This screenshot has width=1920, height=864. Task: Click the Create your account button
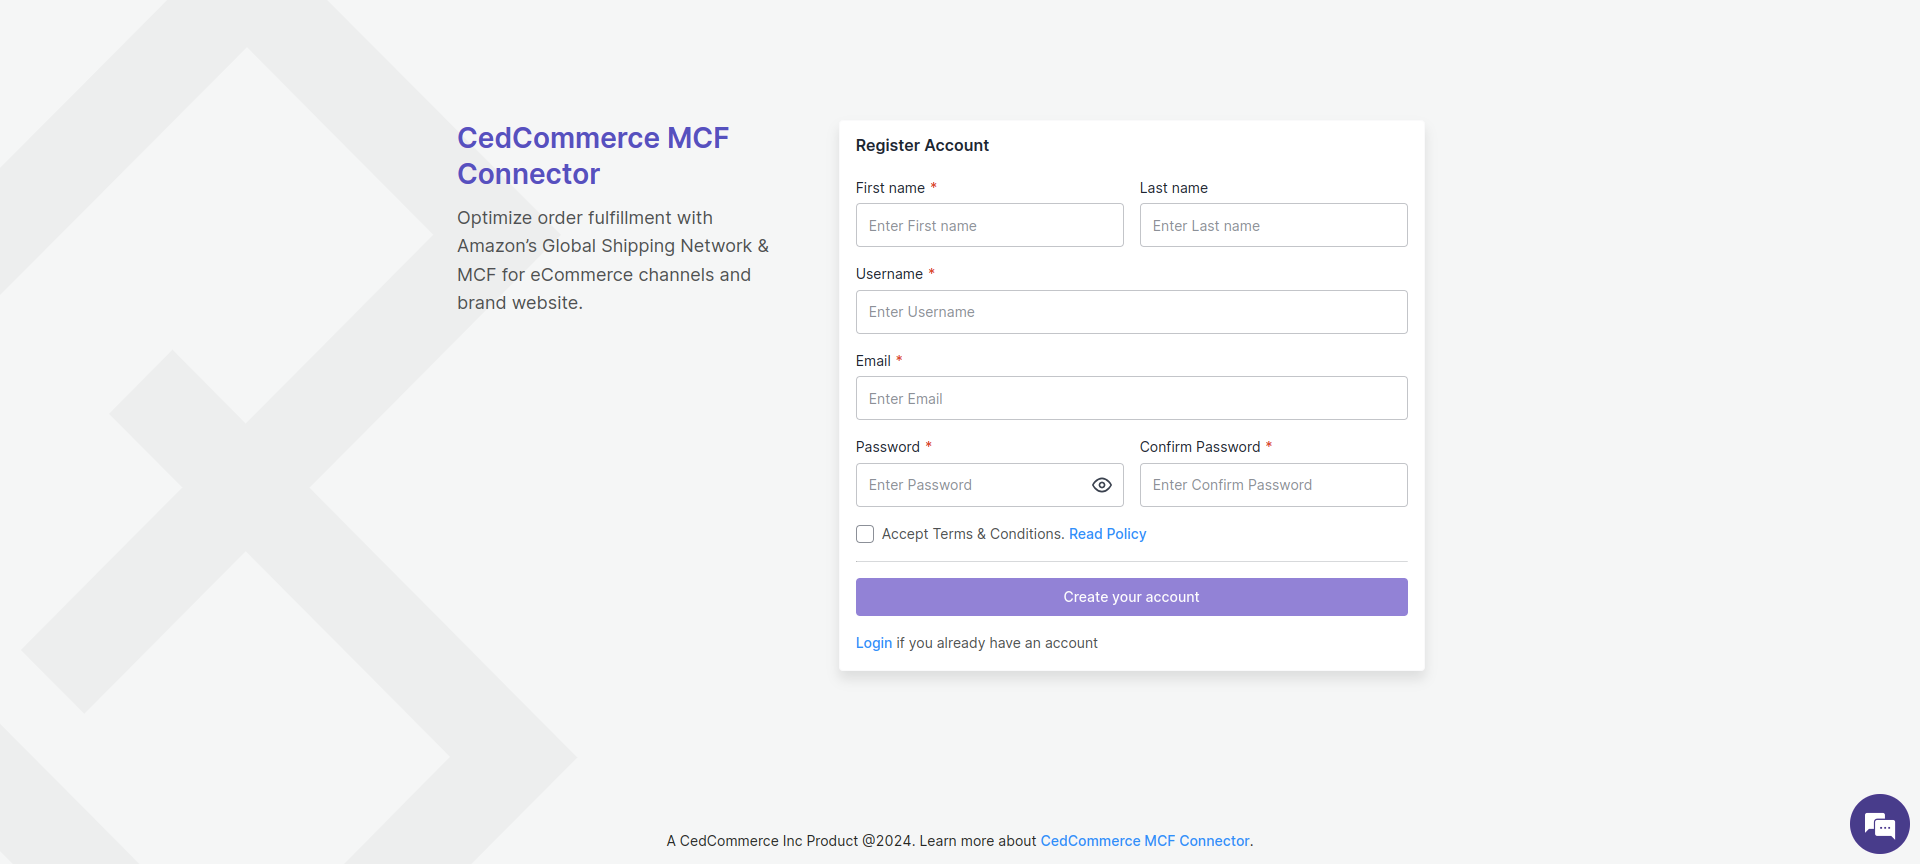[1131, 597]
